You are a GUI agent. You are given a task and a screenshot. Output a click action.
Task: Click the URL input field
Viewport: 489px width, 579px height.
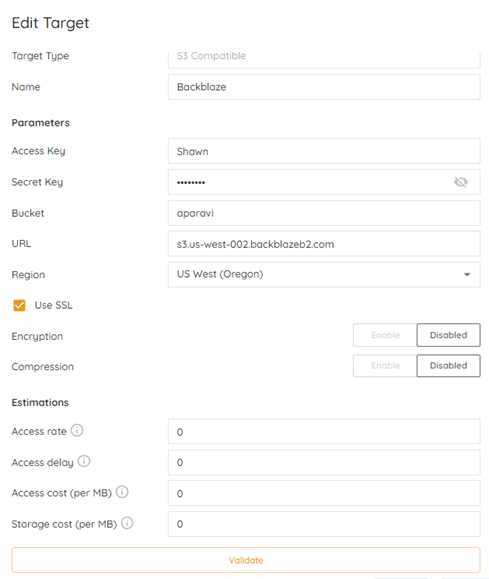[x=324, y=244]
